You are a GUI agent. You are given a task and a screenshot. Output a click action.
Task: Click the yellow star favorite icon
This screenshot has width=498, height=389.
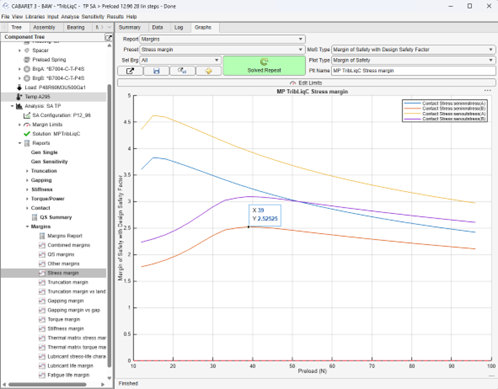click(x=209, y=71)
